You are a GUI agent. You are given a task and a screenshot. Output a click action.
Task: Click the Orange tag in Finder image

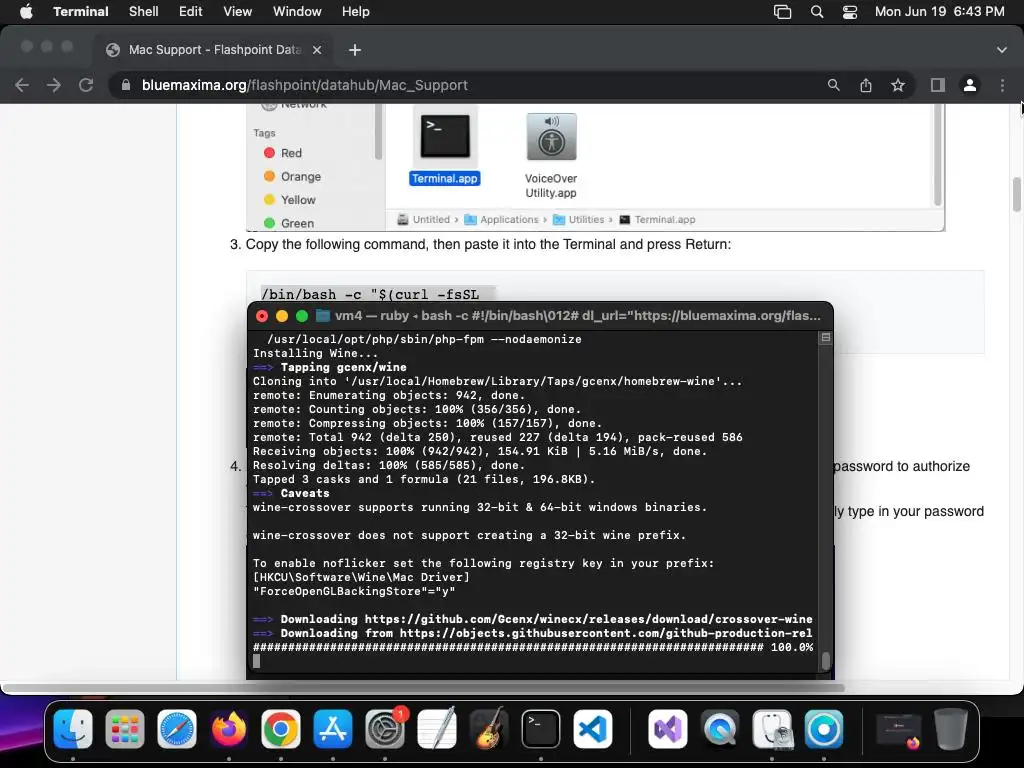[292, 176]
